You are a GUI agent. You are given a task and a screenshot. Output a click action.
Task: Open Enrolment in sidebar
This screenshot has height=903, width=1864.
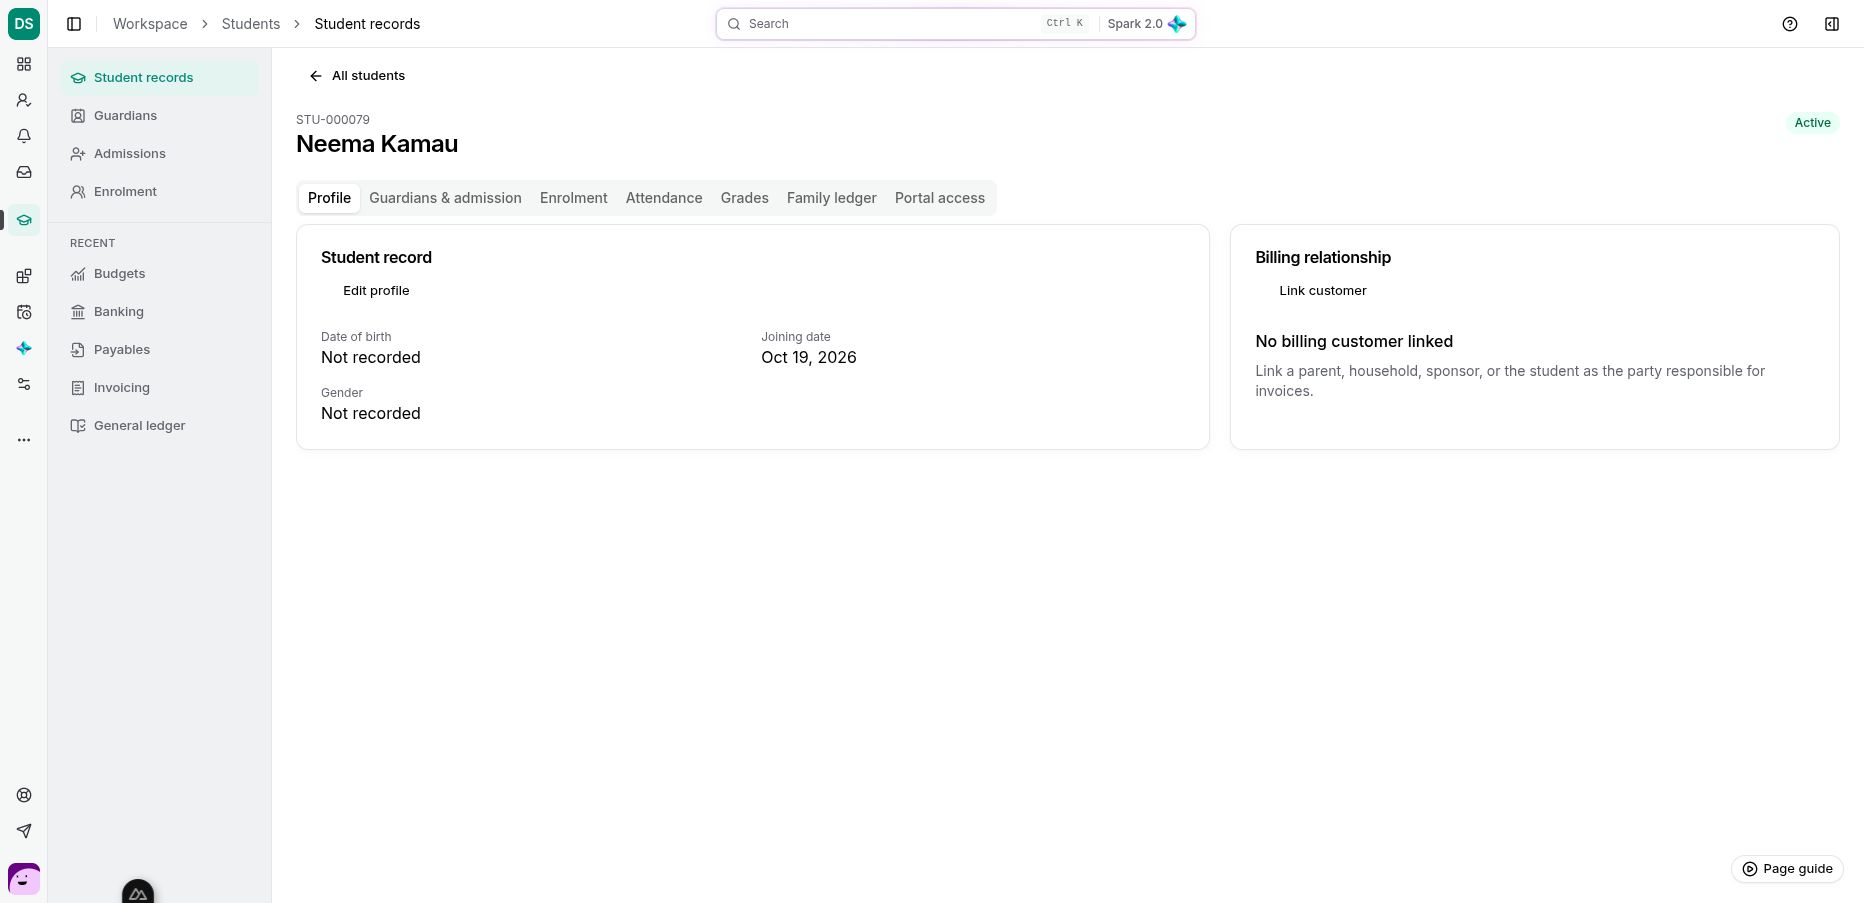(x=159, y=192)
